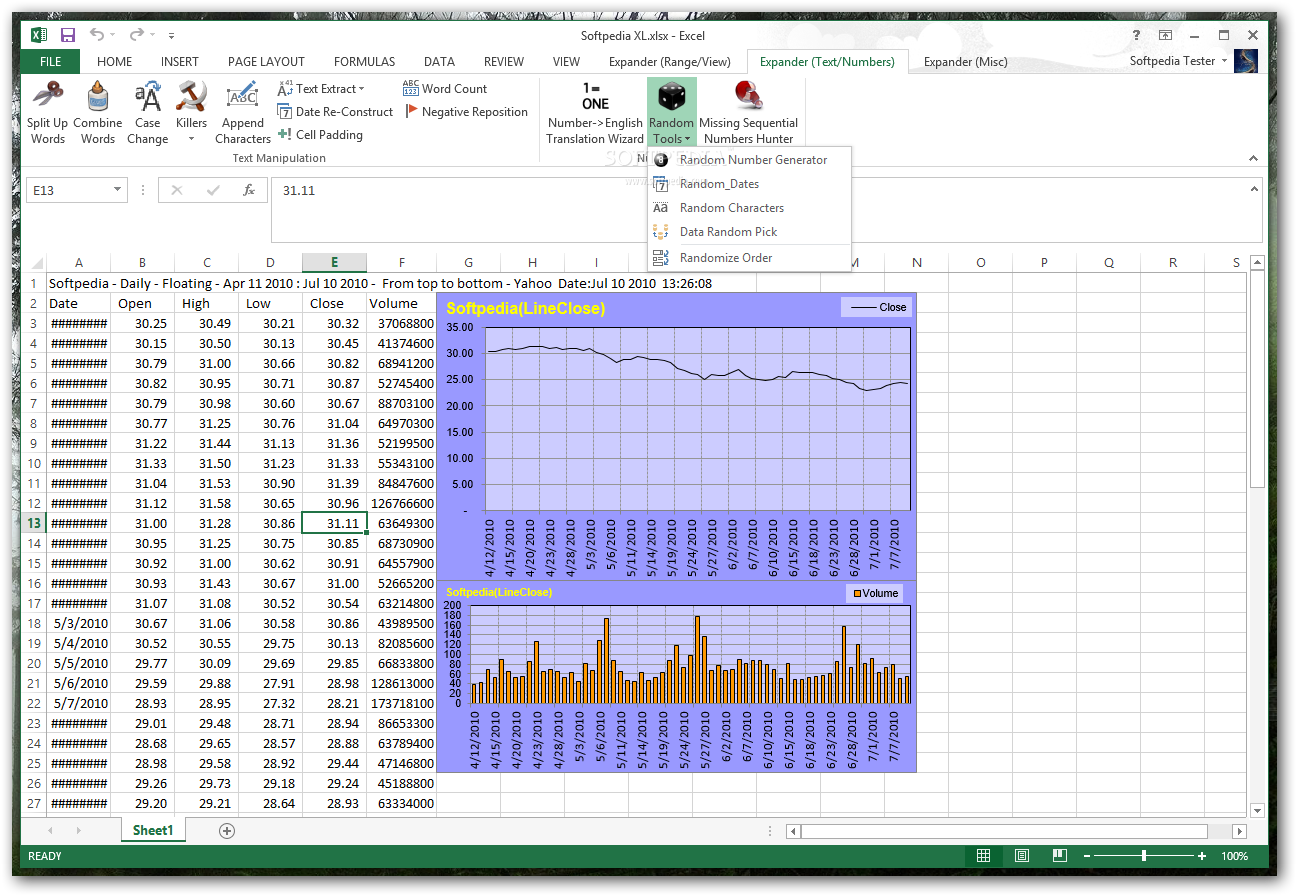The width and height of the screenshot is (1297, 896).
Task: Open Excel Help question mark
Action: pos(1137,35)
